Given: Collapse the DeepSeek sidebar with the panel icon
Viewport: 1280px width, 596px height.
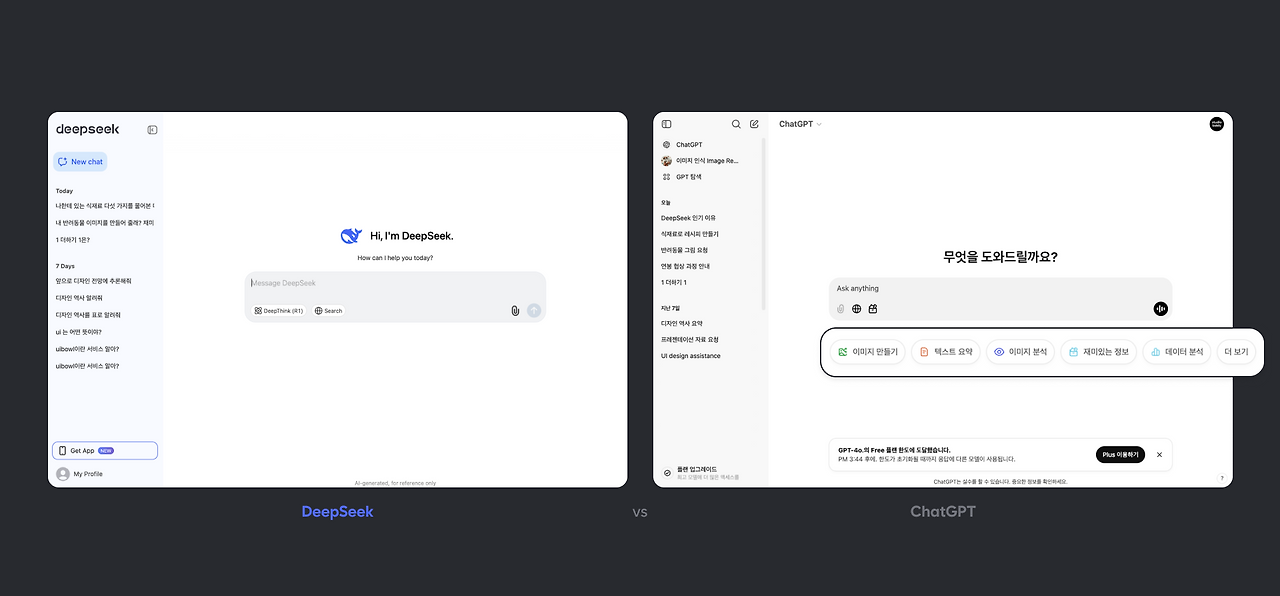Looking at the screenshot, I should click(152, 130).
